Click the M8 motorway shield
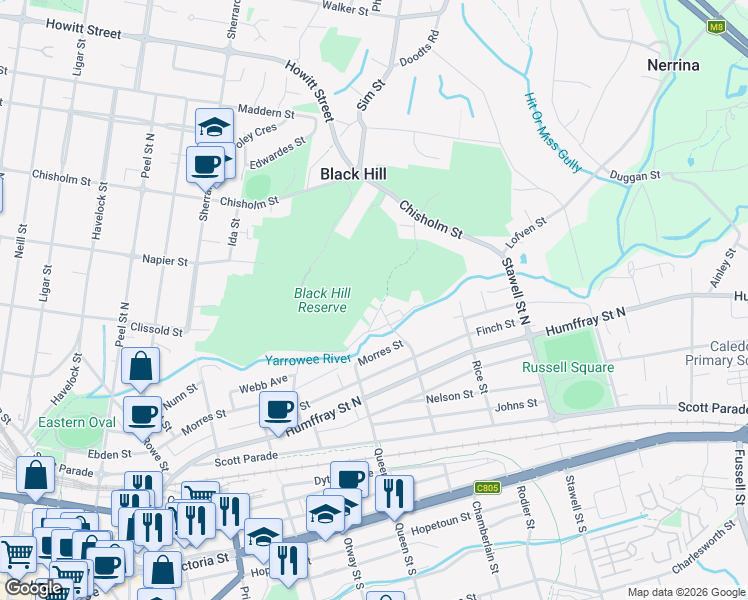Image resolution: width=748 pixels, height=600 pixels. [716, 27]
